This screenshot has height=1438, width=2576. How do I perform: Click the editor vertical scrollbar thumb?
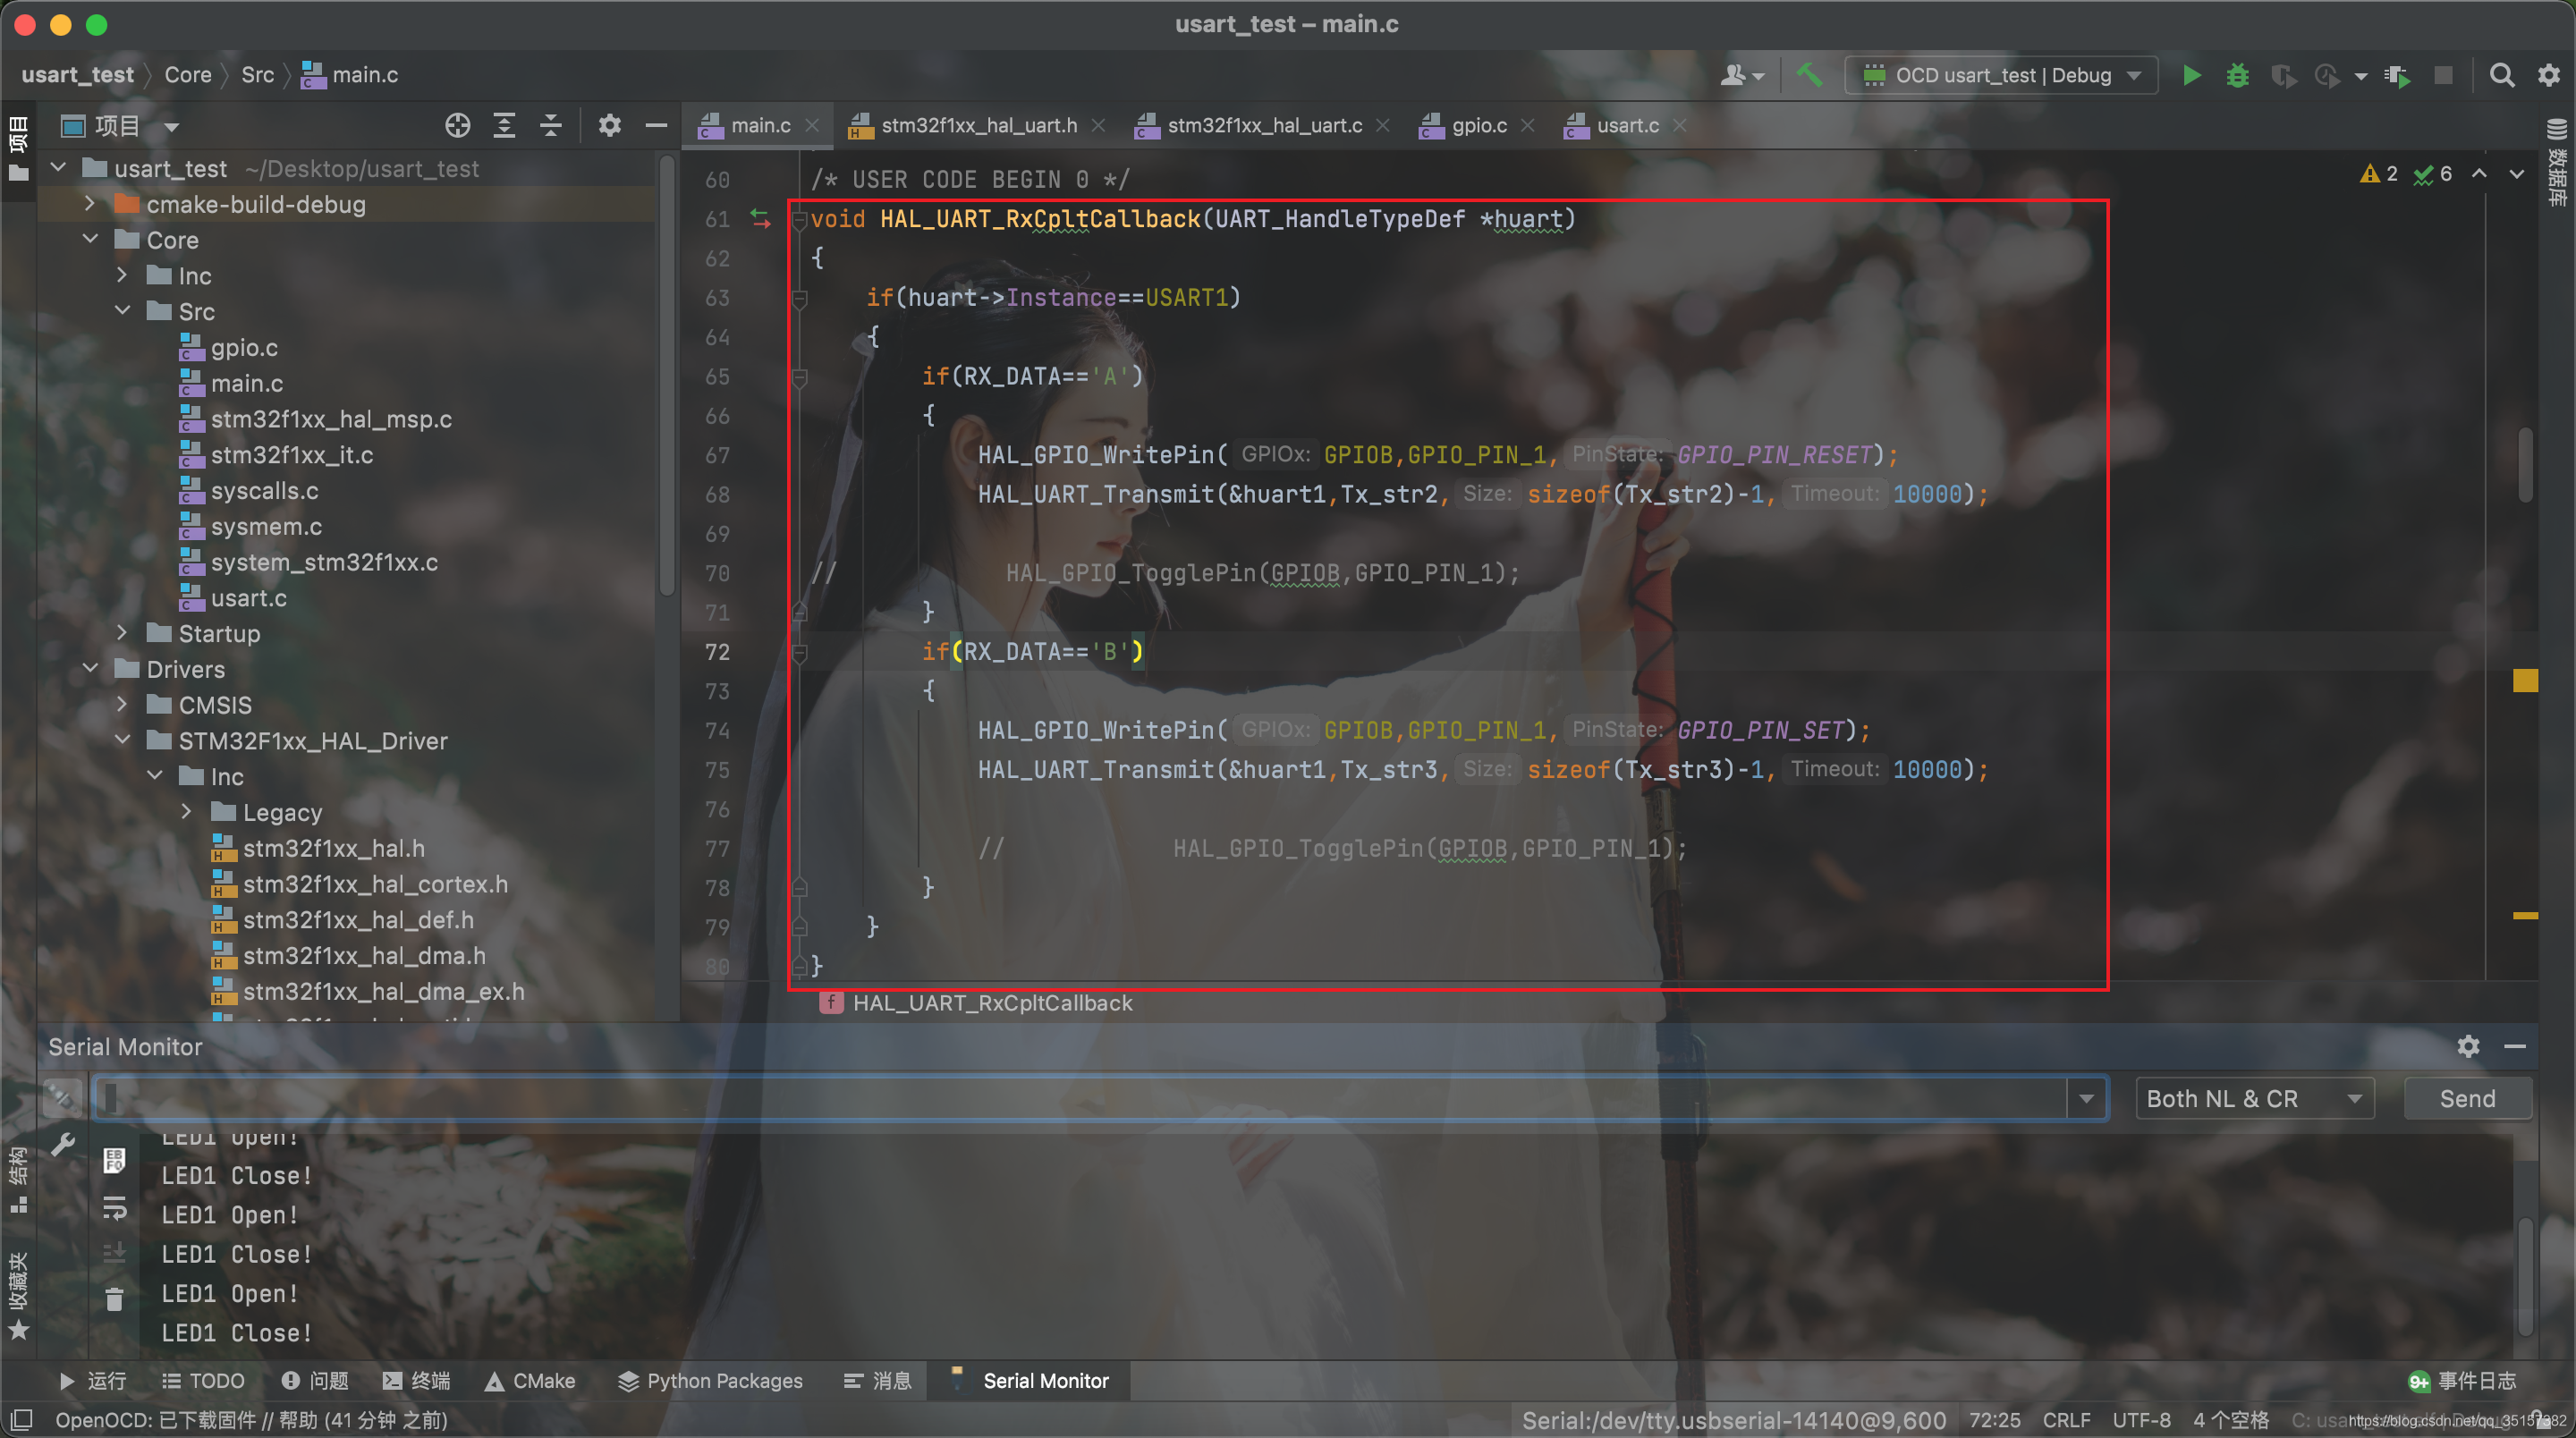[x=2524, y=465]
